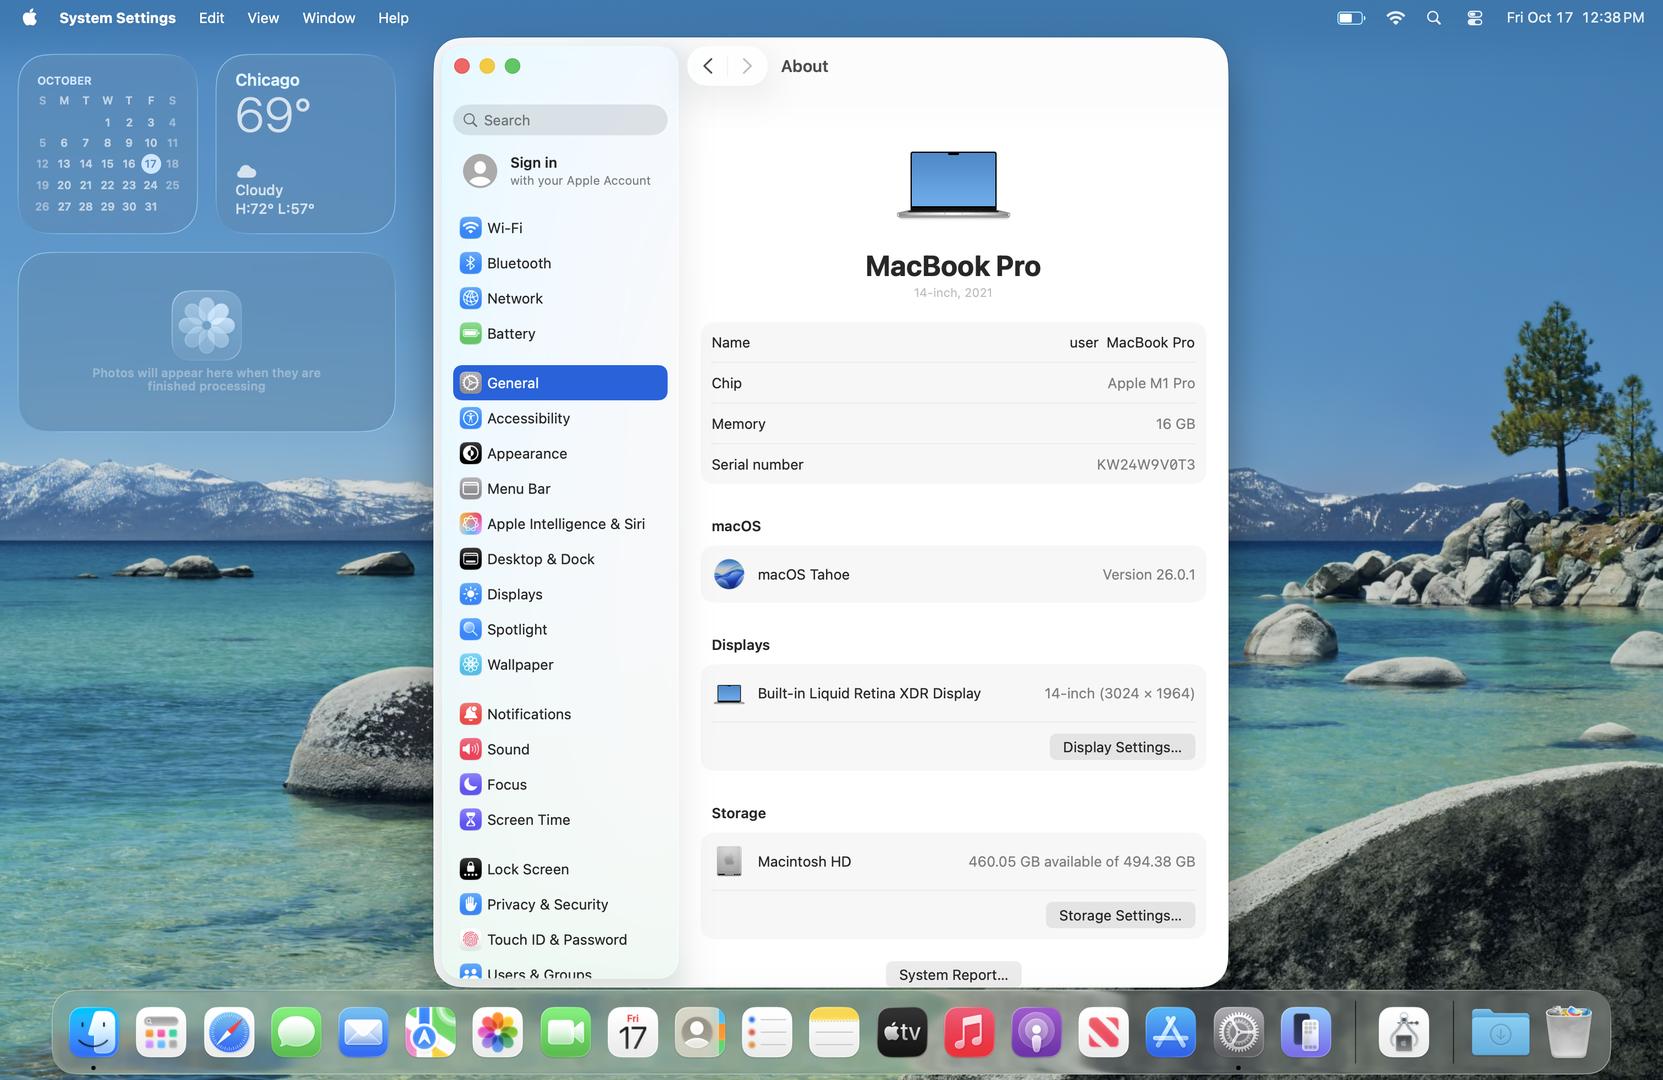Click the back navigation chevron
Screen dimensions: 1663x1080
tap(708, 66)
